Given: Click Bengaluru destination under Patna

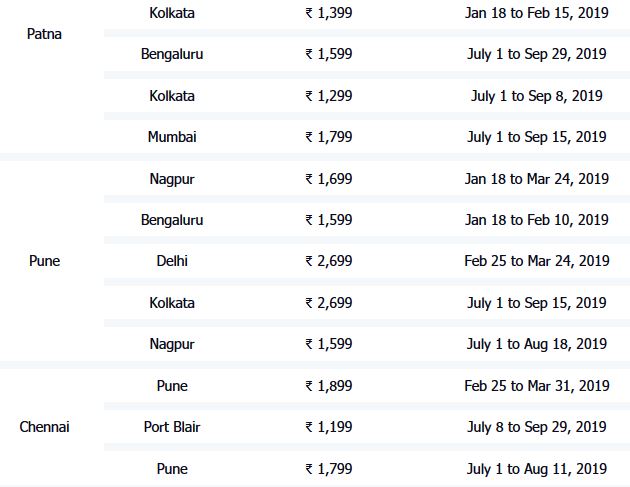Looking at the screenshot, I should click(x=172, y=54).
